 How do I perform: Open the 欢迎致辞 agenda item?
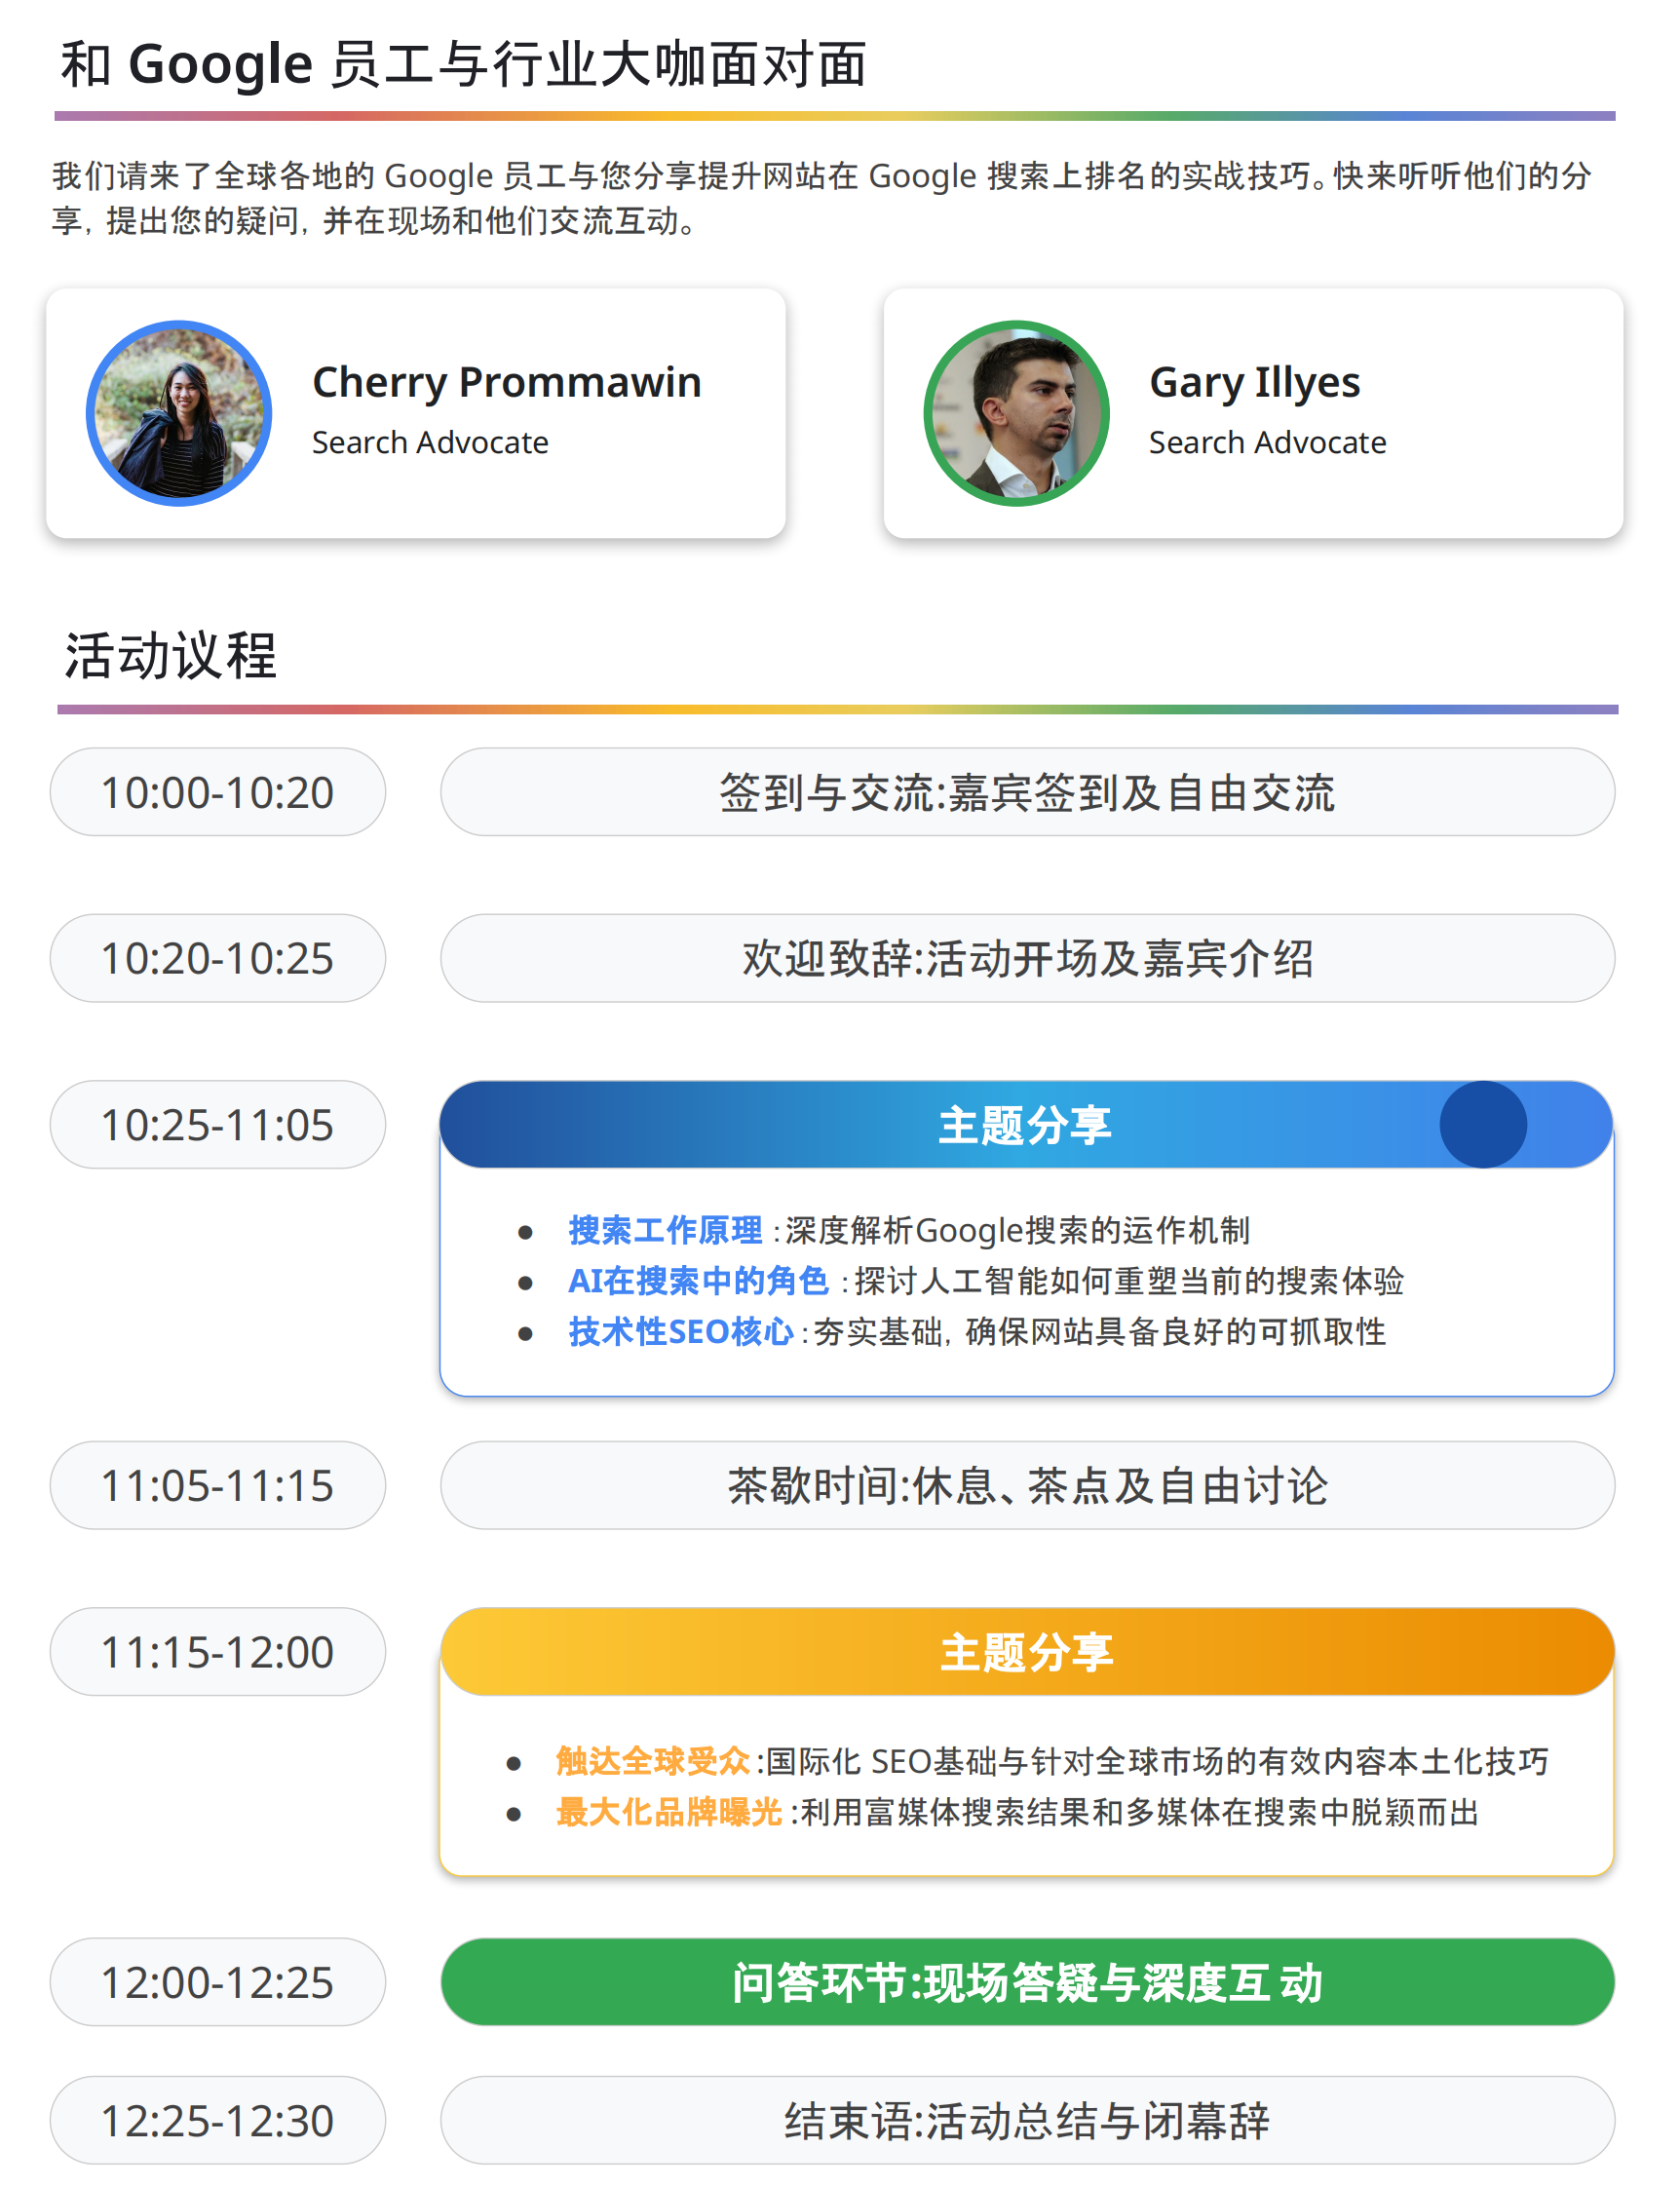pyautogui.click(x=1027, y=958)
